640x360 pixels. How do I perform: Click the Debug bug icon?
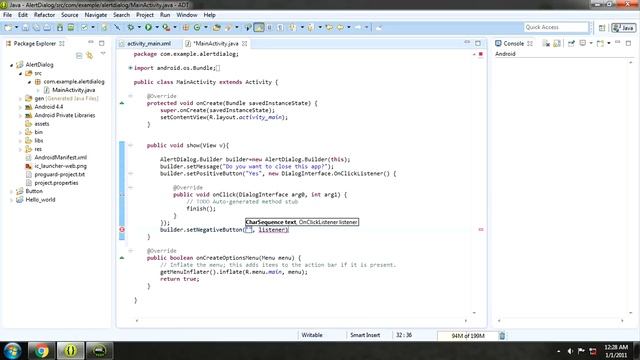click(131, 27)
